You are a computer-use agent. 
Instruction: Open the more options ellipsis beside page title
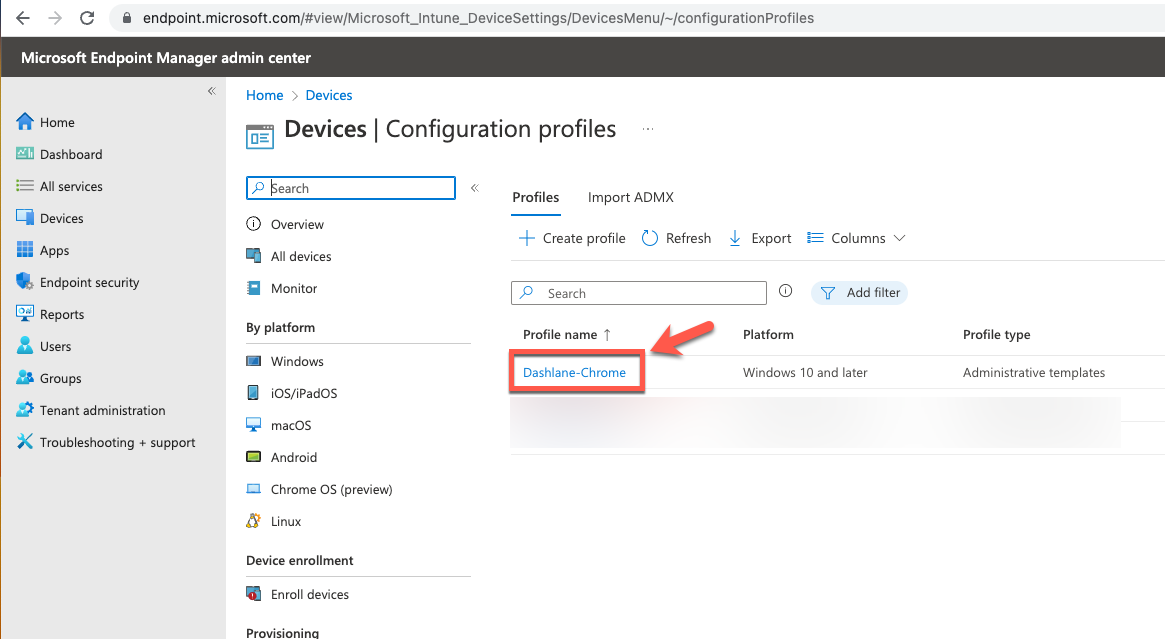648,129
